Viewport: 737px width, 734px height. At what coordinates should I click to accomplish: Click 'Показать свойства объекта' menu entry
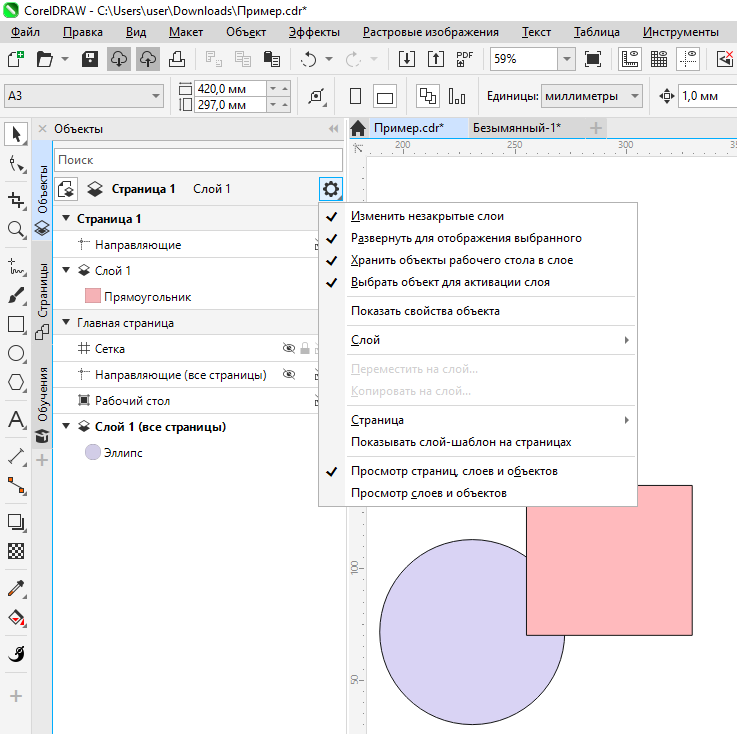[425, 311]
